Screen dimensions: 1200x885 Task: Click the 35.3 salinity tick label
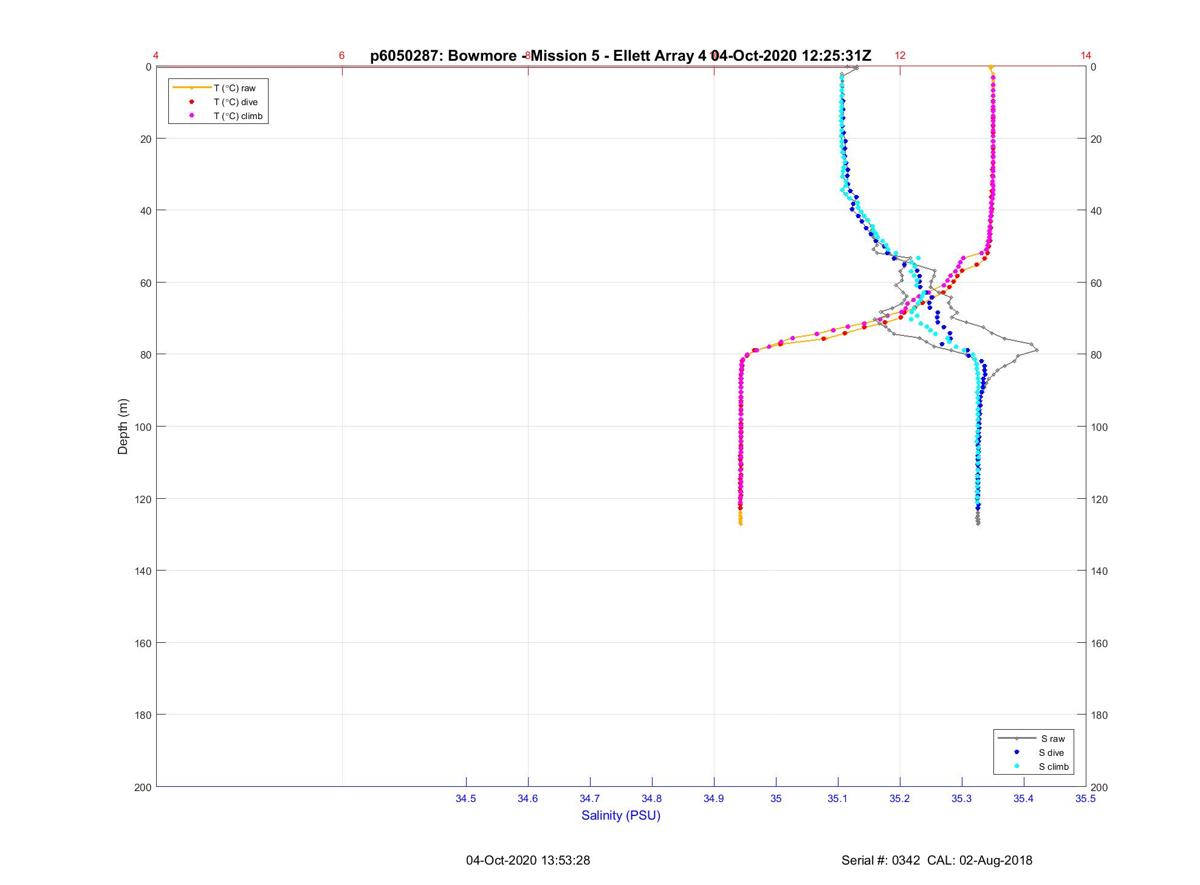962,798
